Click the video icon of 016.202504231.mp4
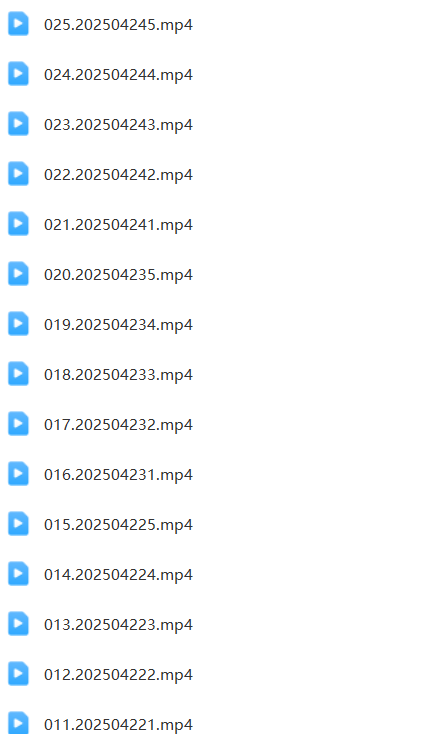Viewport: 422px width, 734px height. click(x=18, y=474)
